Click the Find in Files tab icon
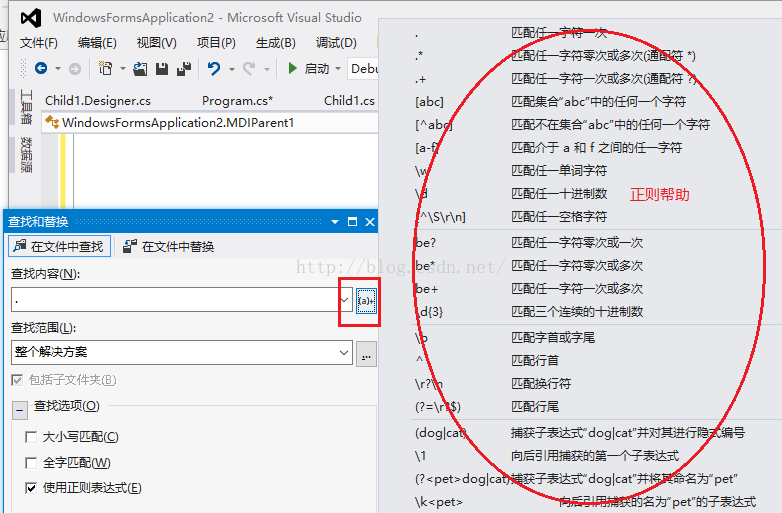The height and width of the screenshot is (513, 782). pos(20,246)
